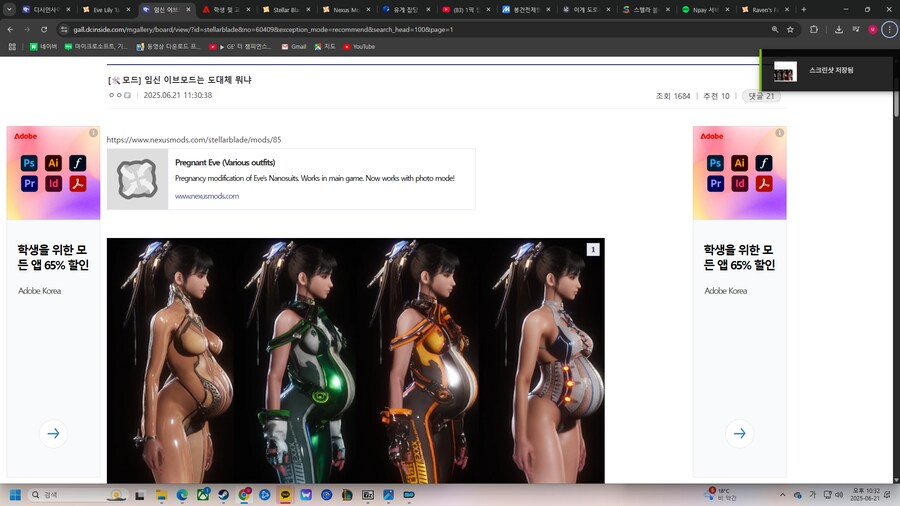
Task: Switch to the 'Npay' tab
Action: point(705,9)
